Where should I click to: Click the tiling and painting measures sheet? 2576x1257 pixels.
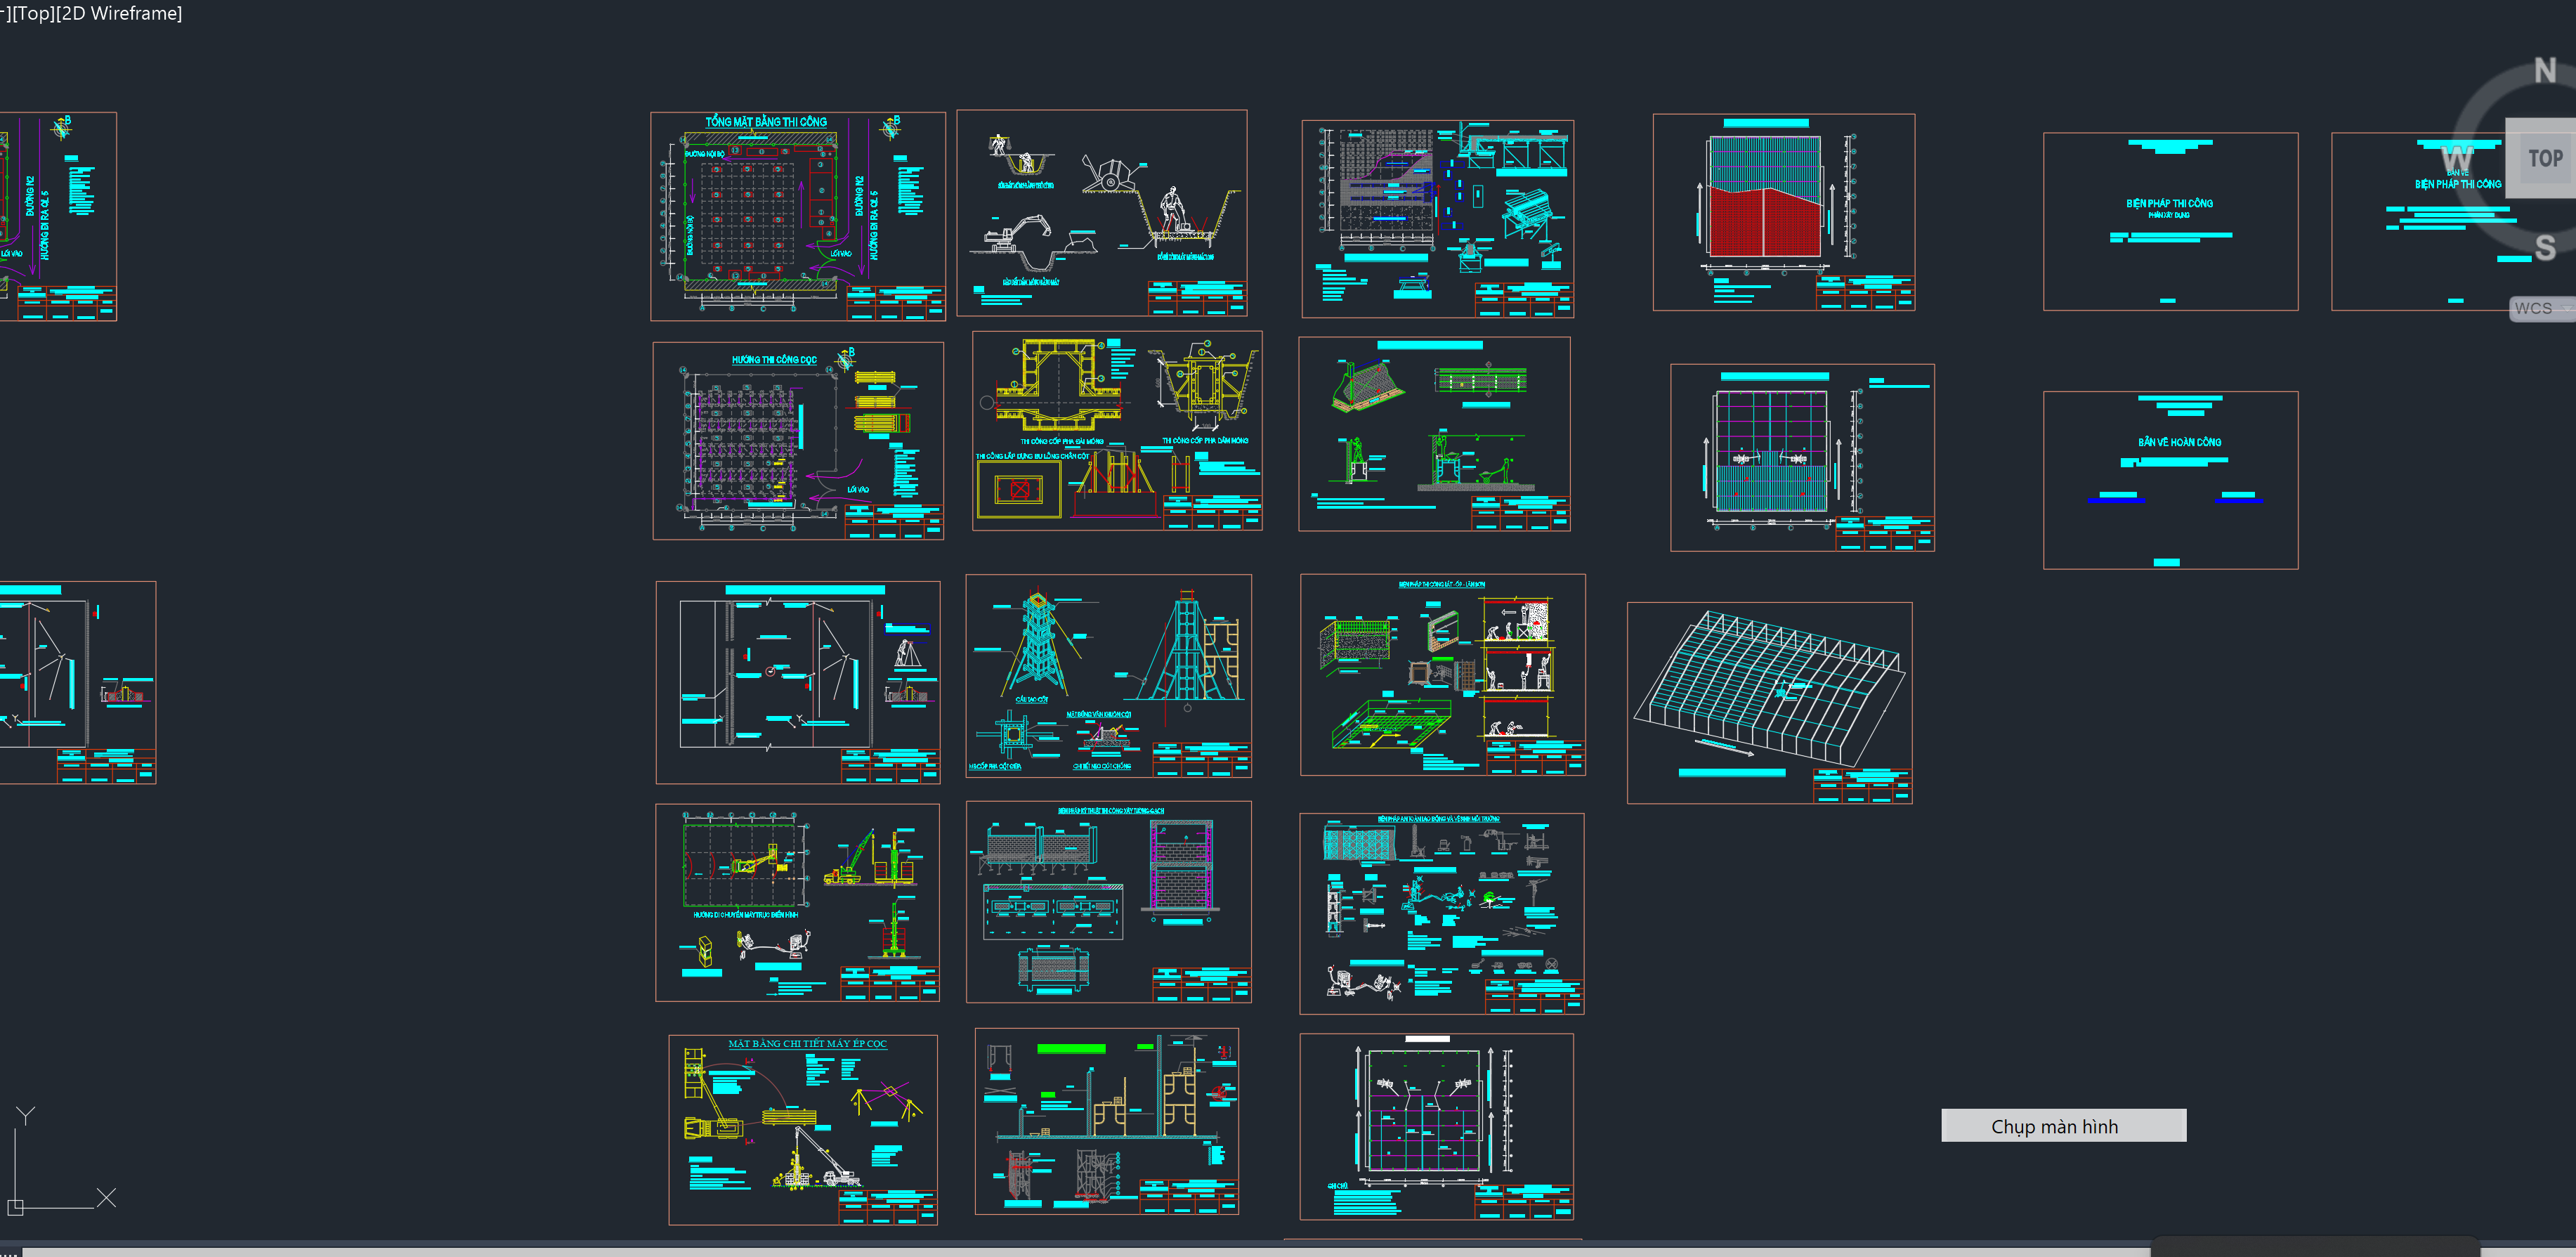[x=1442, y=674]
